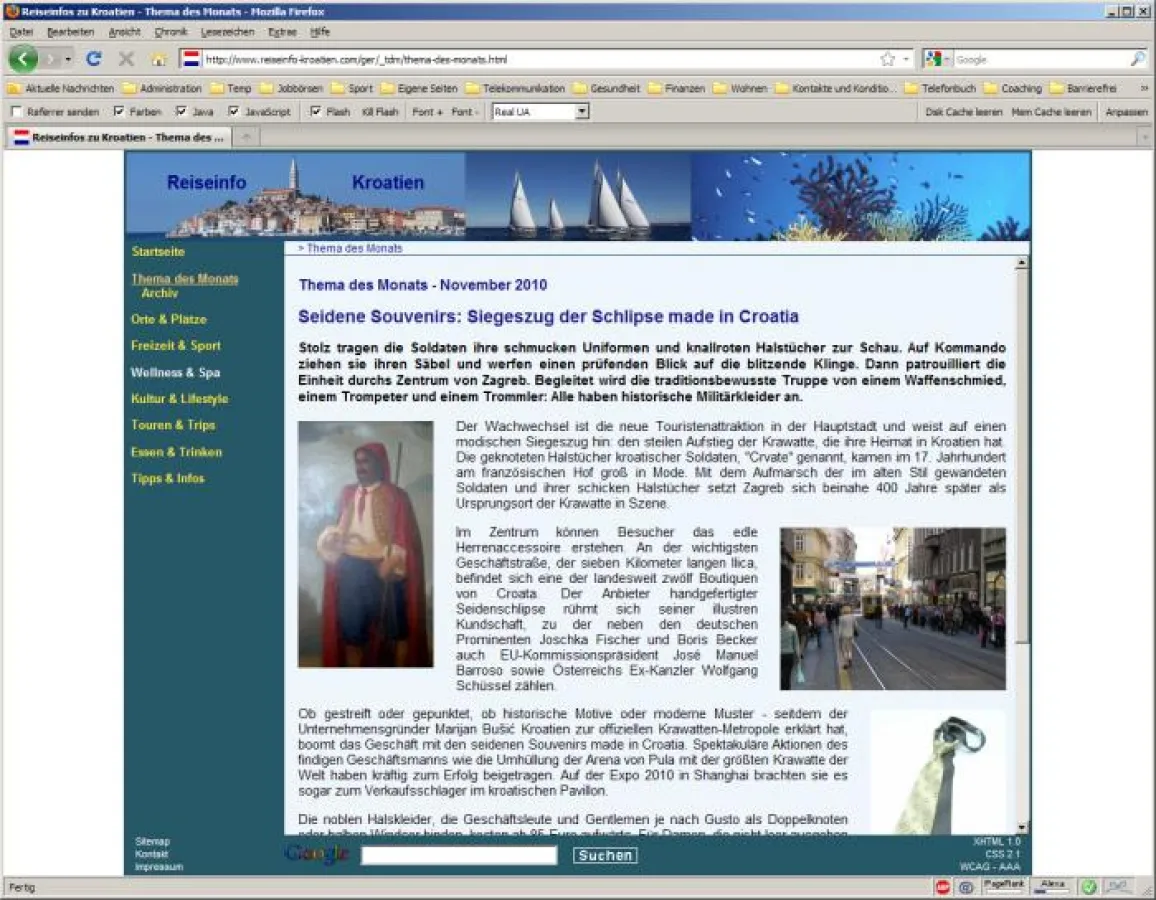Click the article vertical scrollbar thumb
Image resolution: width=1156 pixels, height=900 pixels.
[1021, 450]
